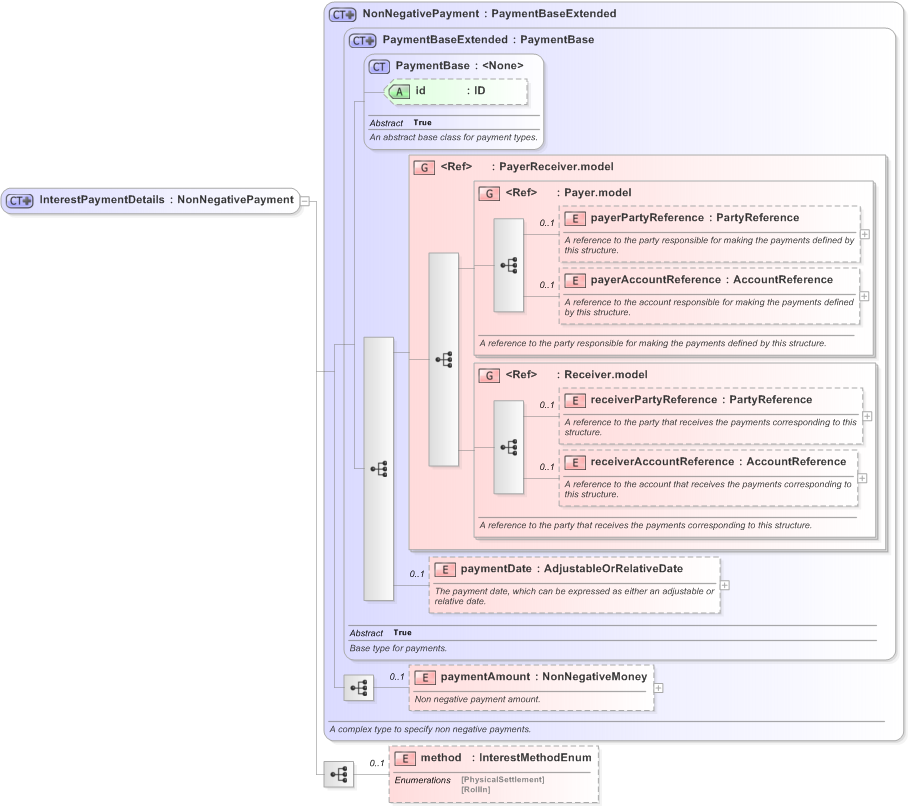
Task: Select the Receiver.model group label
Action: [576, 375]
